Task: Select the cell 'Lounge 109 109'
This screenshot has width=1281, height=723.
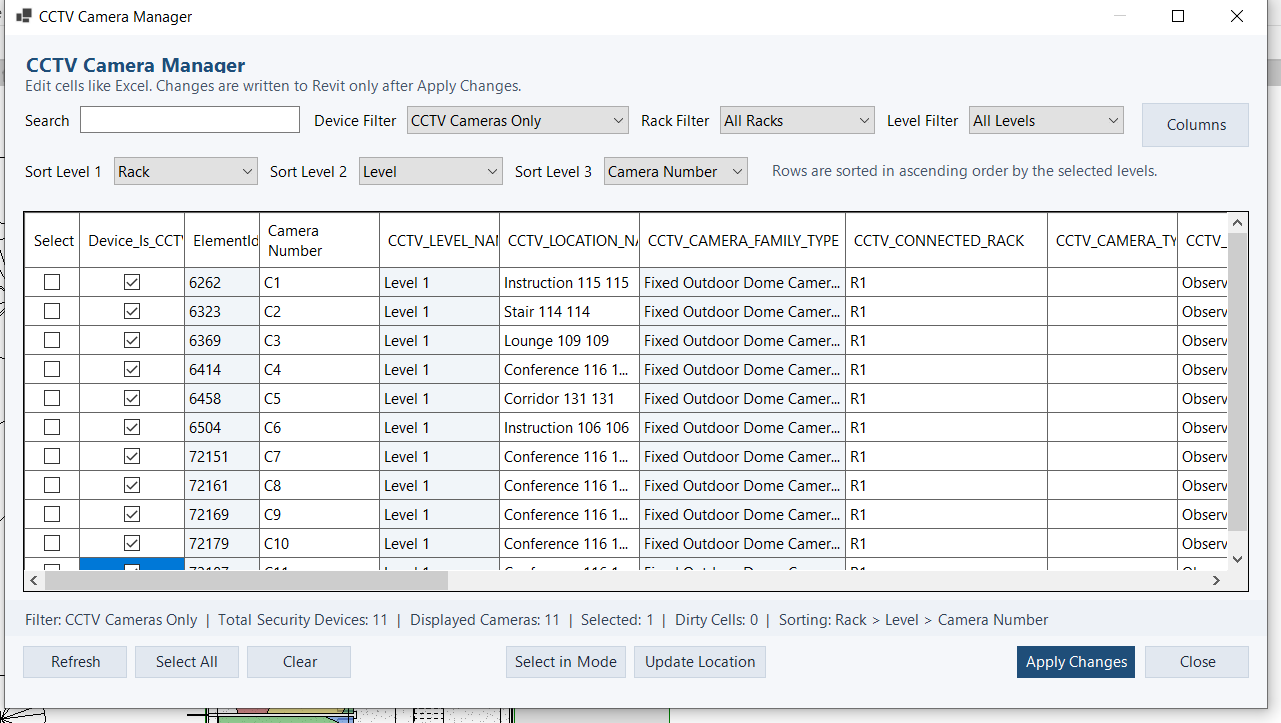Action: (x=569, y=340)
